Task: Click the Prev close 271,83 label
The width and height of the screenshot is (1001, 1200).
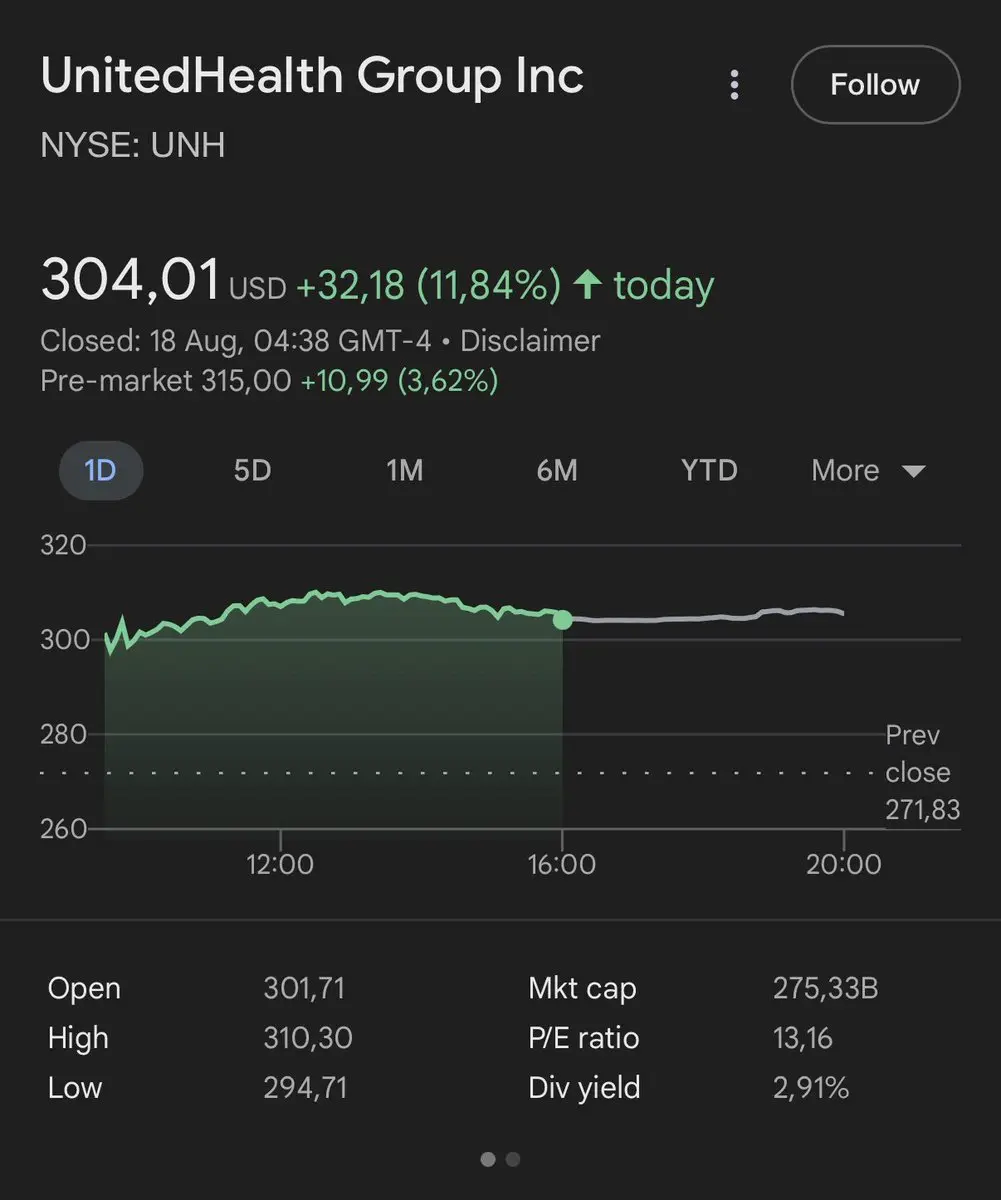Action: 920,772
